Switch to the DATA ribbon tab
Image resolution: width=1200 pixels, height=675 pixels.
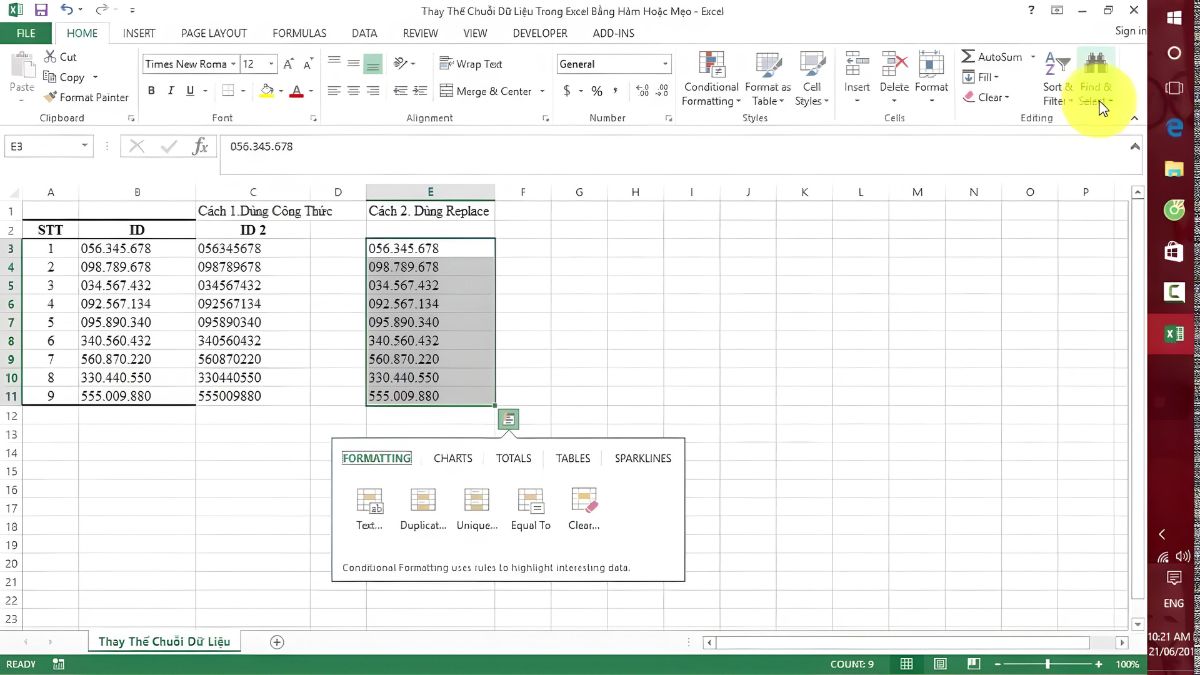click(x=364, y=33)
